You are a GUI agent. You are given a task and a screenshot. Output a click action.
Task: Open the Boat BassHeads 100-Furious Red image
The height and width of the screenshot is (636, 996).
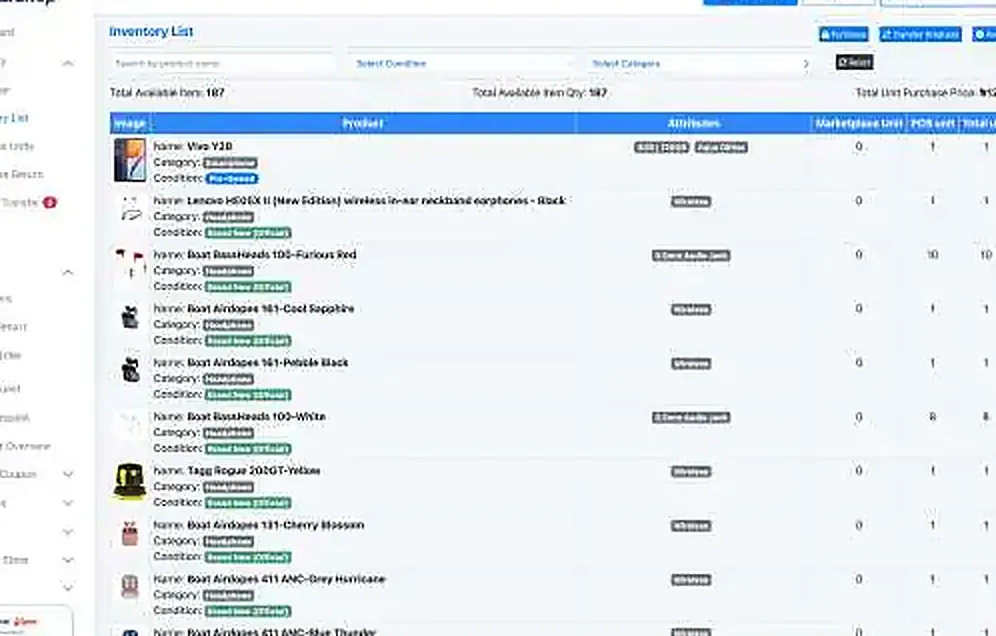(x=130, y=264)
